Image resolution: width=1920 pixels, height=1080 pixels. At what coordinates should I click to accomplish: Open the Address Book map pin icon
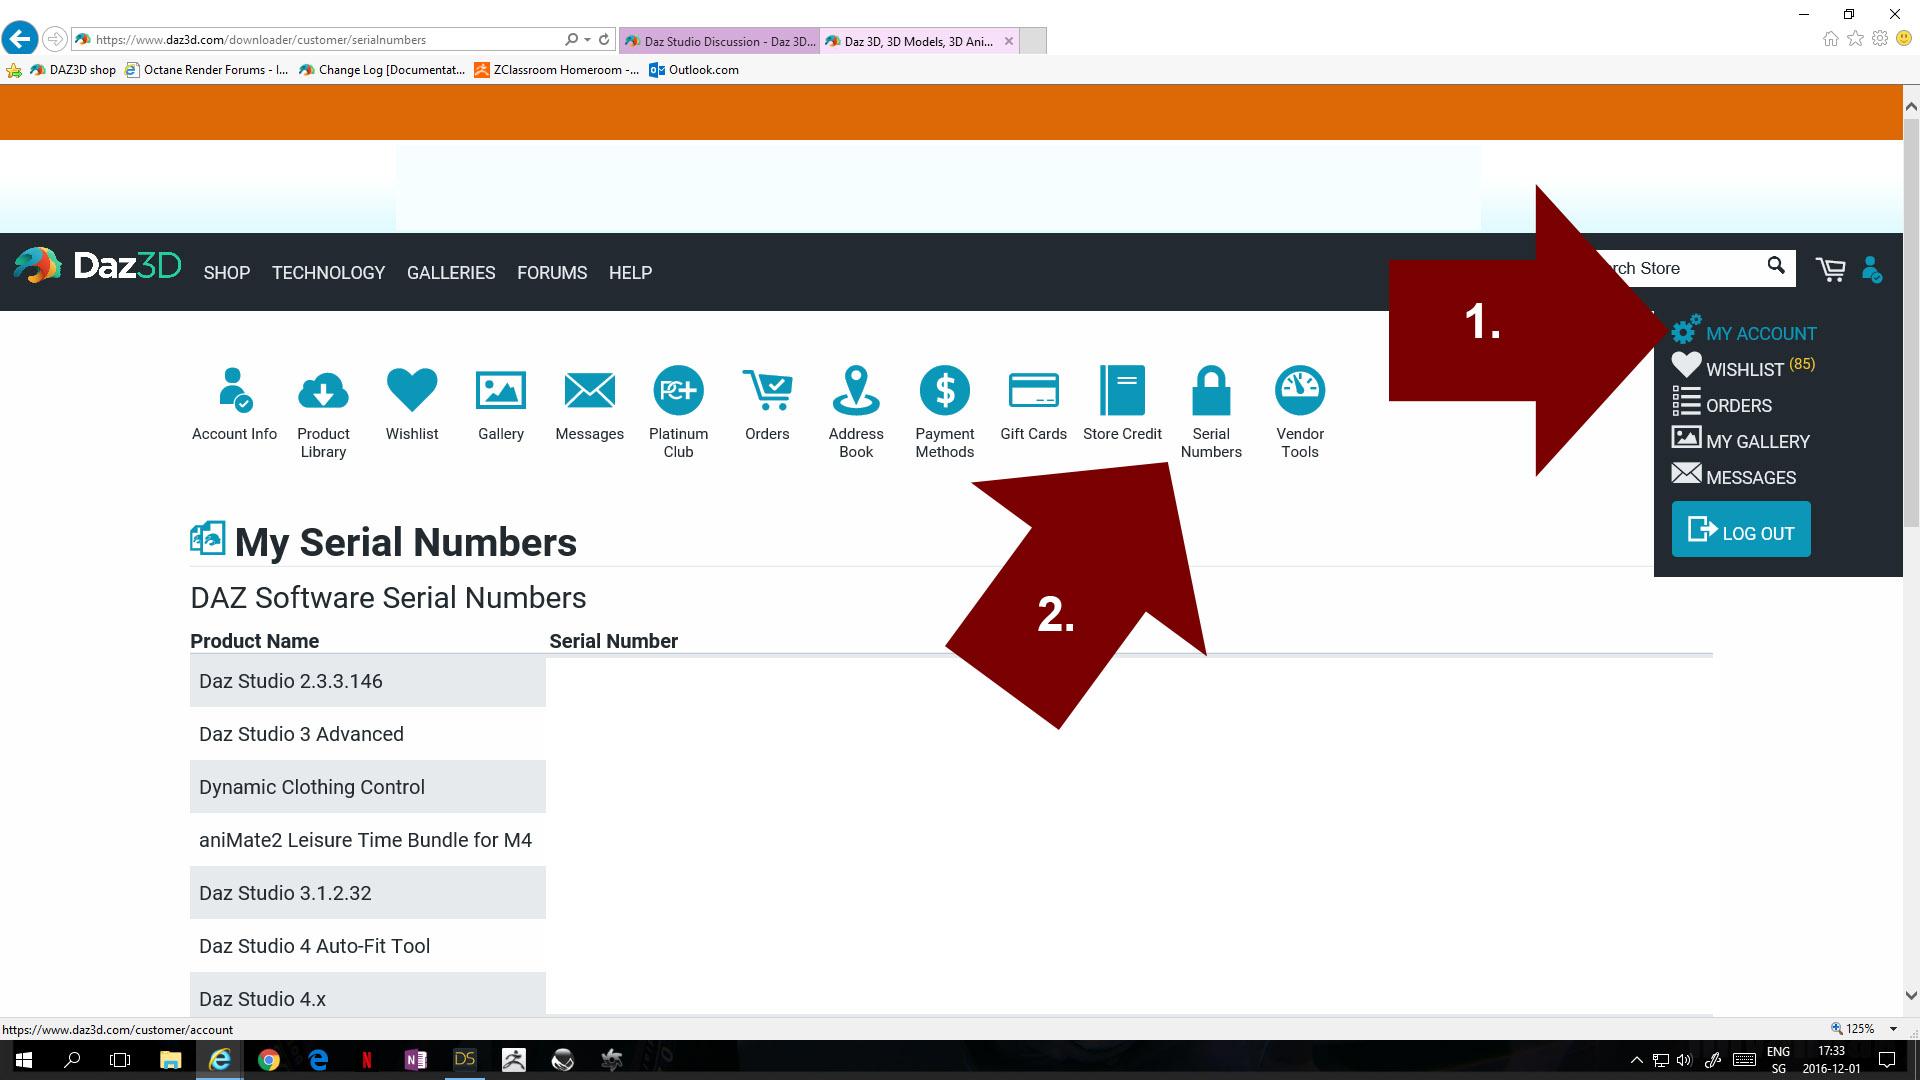click(856, 390)
